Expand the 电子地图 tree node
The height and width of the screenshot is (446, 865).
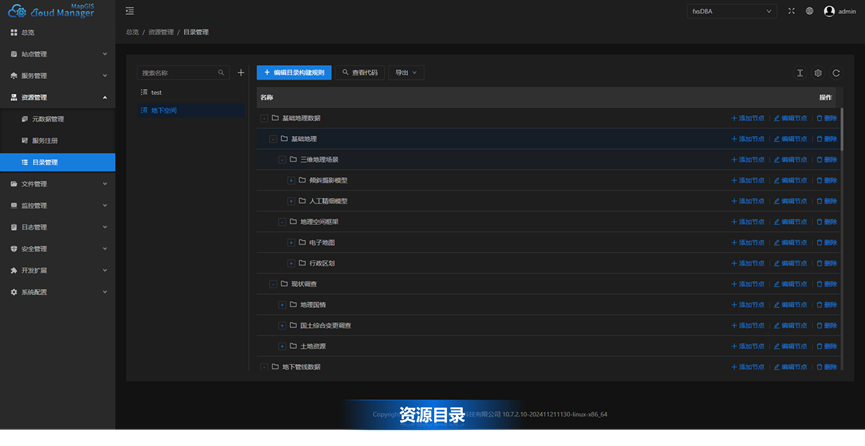point(291,242)
